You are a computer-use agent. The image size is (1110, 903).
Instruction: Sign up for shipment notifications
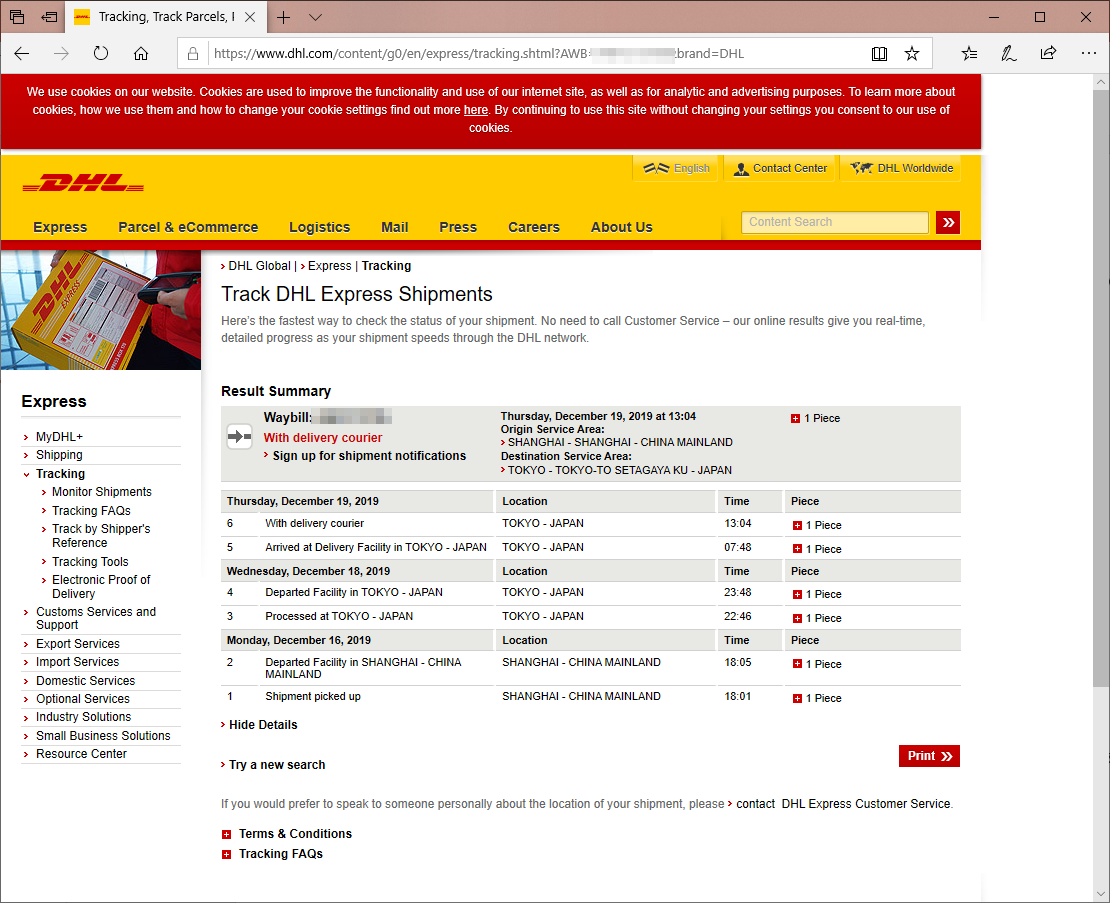coord(369,456)
